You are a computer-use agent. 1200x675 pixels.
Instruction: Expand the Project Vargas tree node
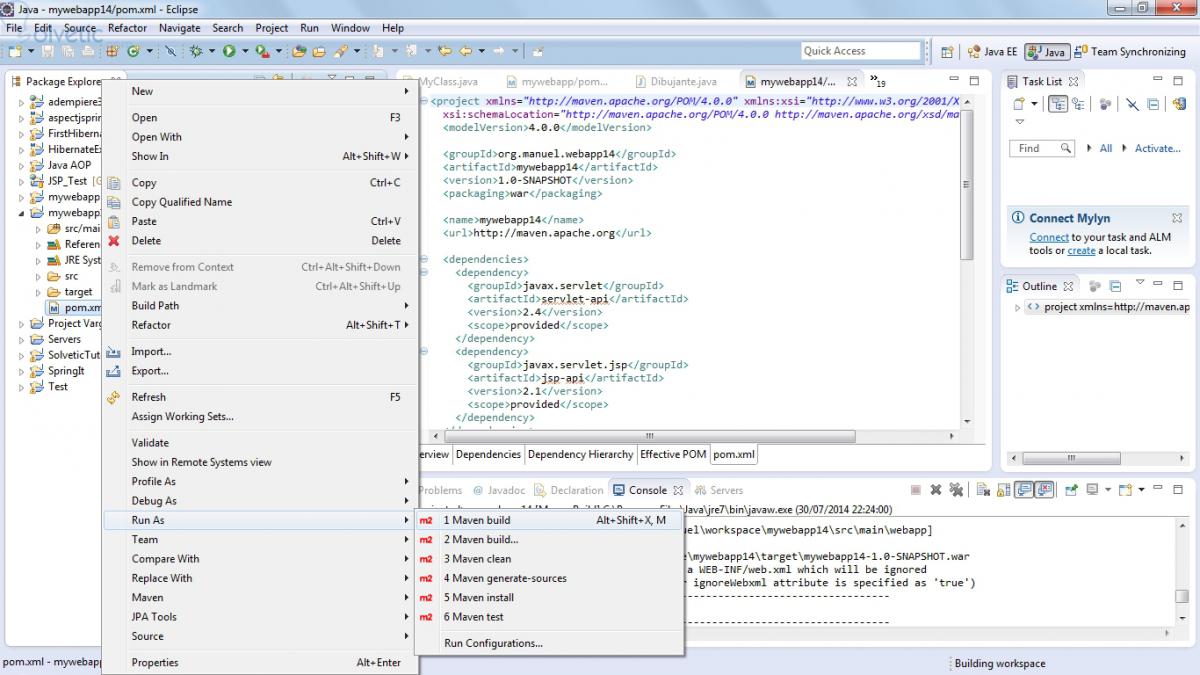(x=21, y=324)
